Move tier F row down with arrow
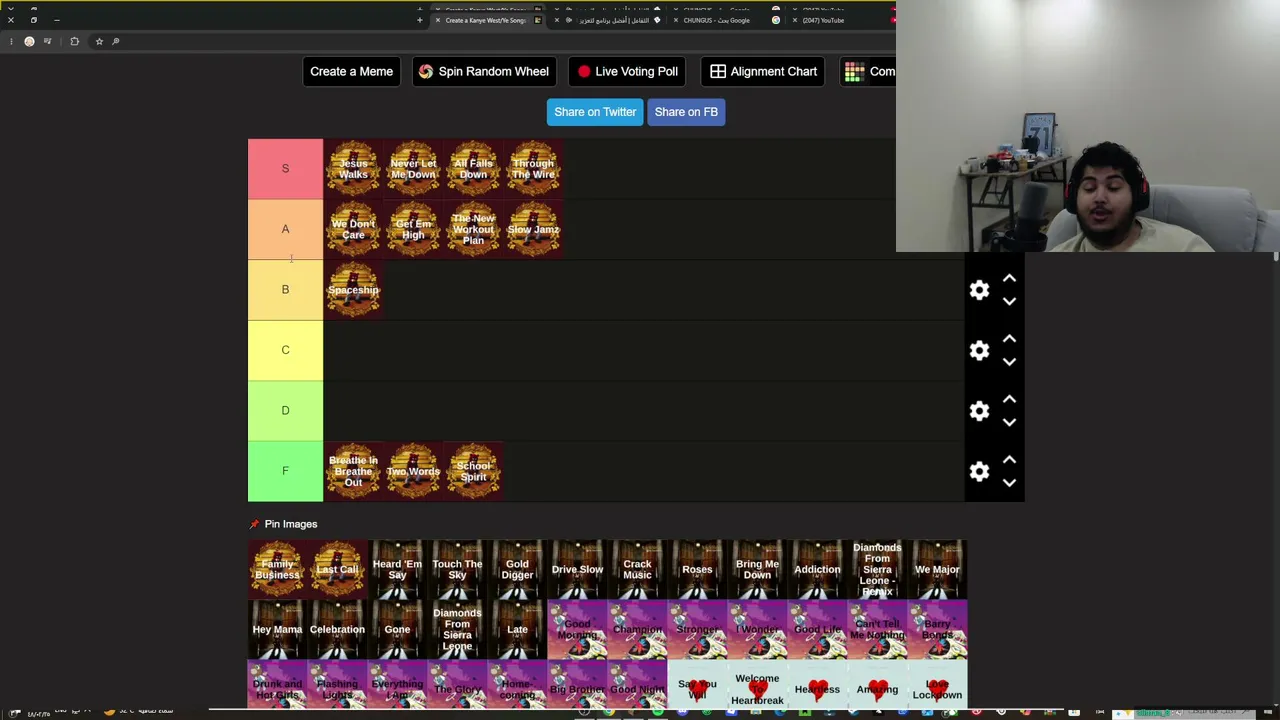The width and height of the screenshot is (1280, 720). [x=1009, y=482]
